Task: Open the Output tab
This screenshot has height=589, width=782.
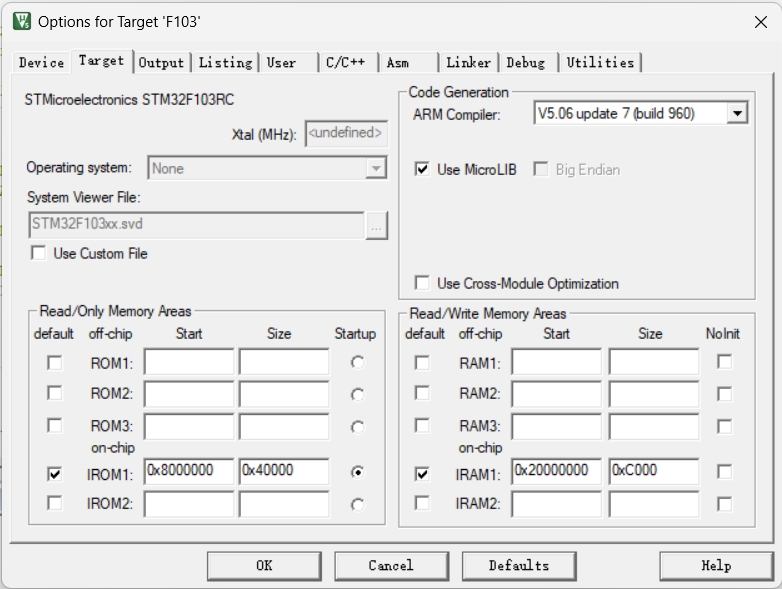Action: tap(161, 63)
